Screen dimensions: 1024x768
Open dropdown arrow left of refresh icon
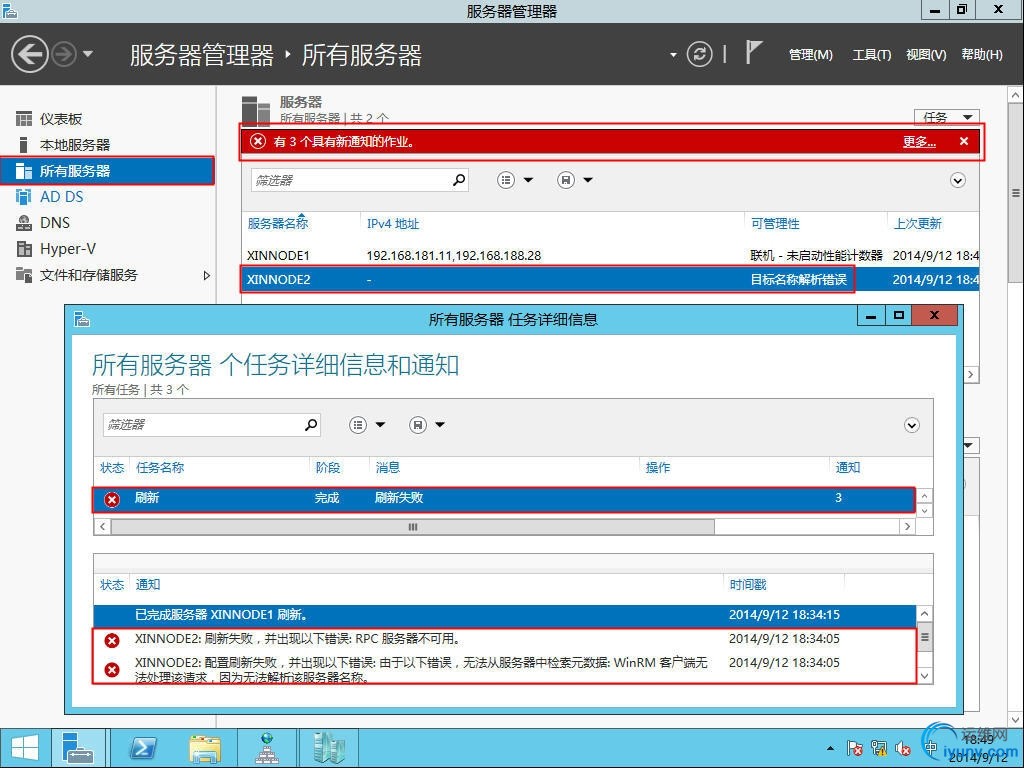[673, 55]
